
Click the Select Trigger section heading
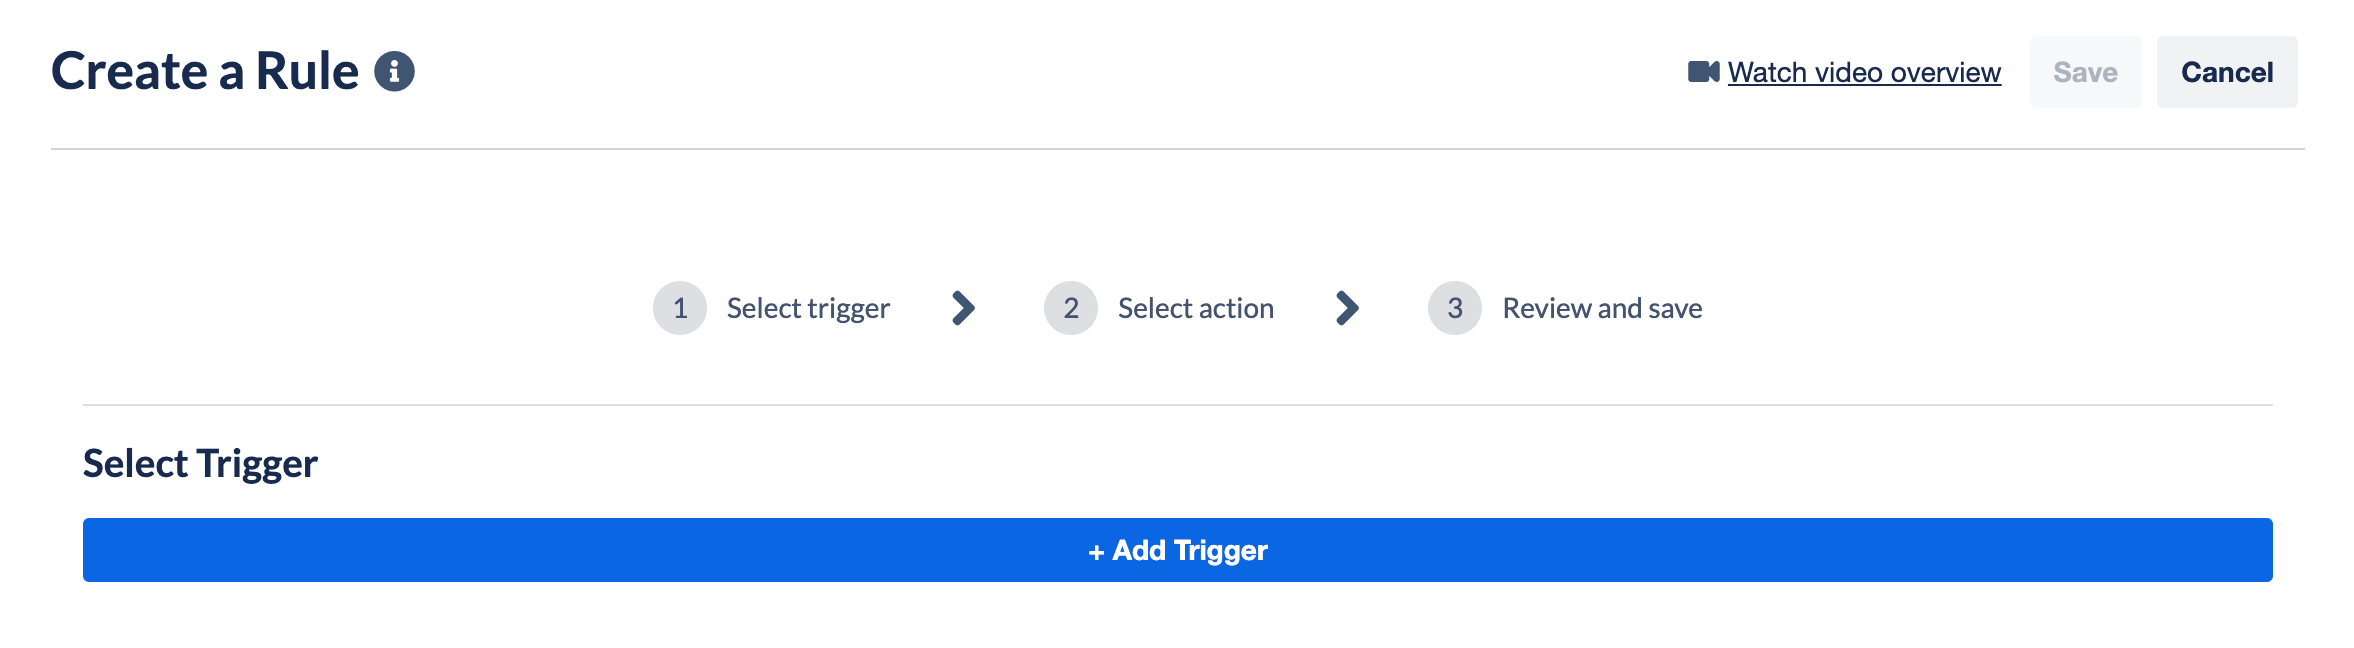199,462
